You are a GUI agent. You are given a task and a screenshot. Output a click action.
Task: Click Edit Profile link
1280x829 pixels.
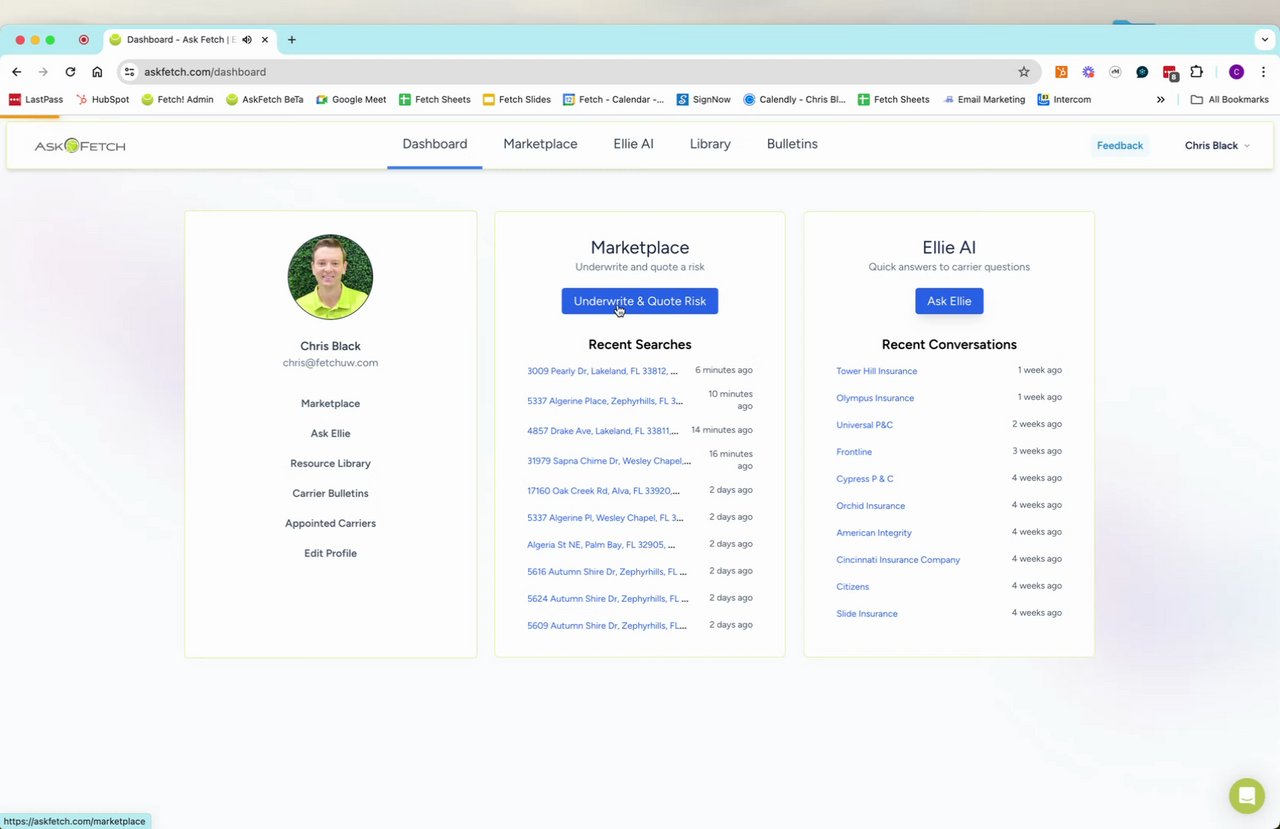(330, 554)
